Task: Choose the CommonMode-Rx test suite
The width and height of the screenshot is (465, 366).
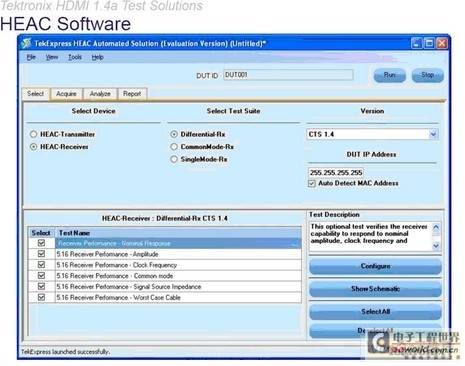Action: pos(174,147)
